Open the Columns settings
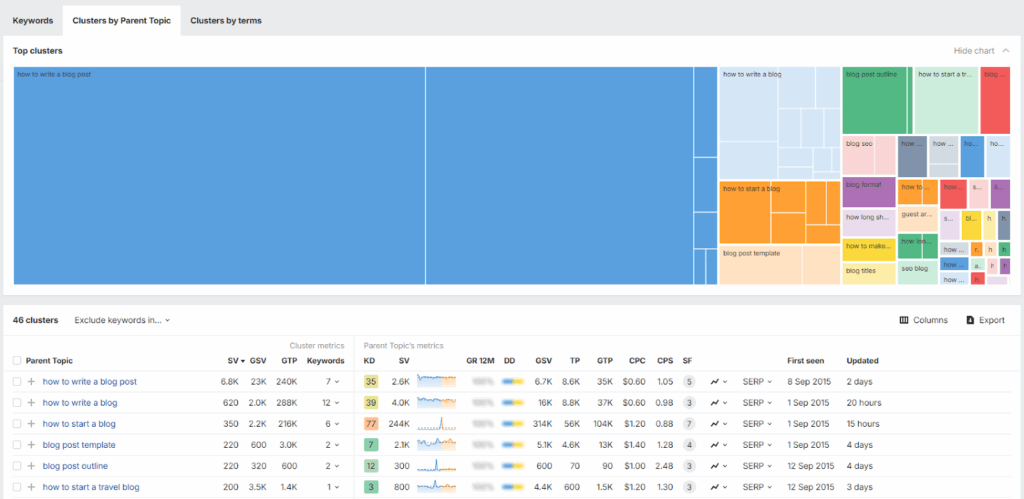1024x499 pixels. [923, 320]
